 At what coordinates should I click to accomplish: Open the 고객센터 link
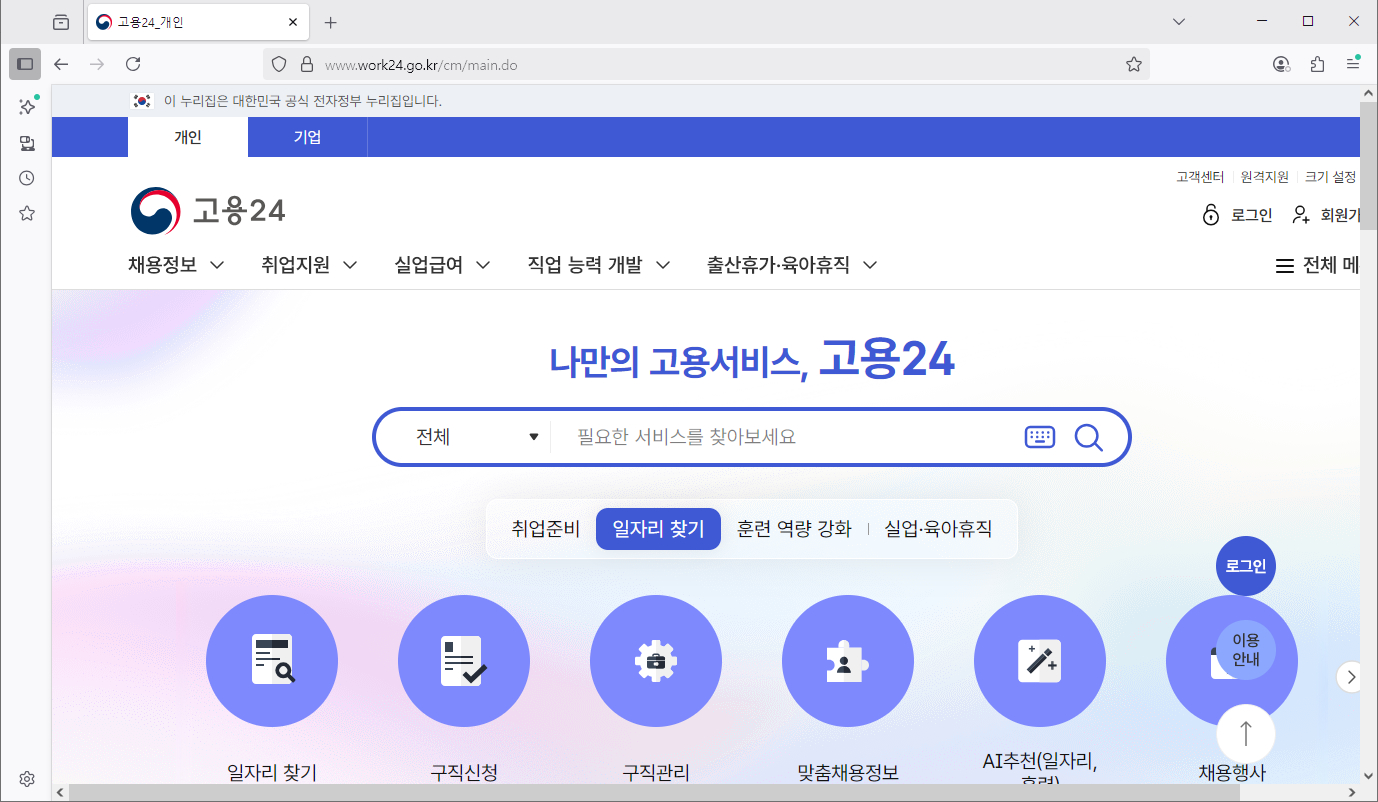[1198, 177]
